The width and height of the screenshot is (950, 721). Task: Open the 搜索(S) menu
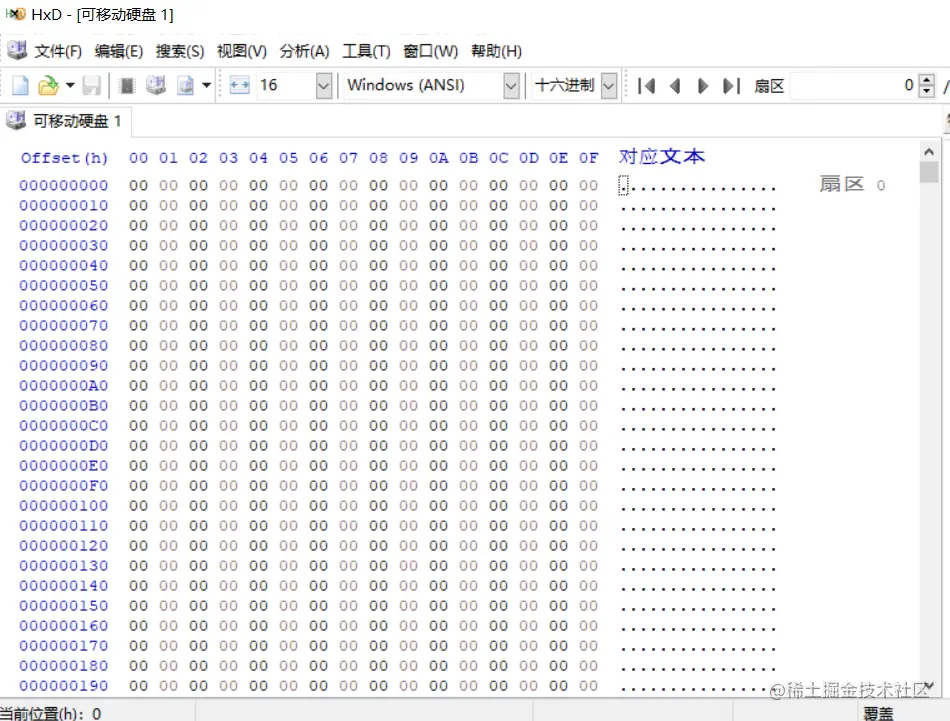180,52
